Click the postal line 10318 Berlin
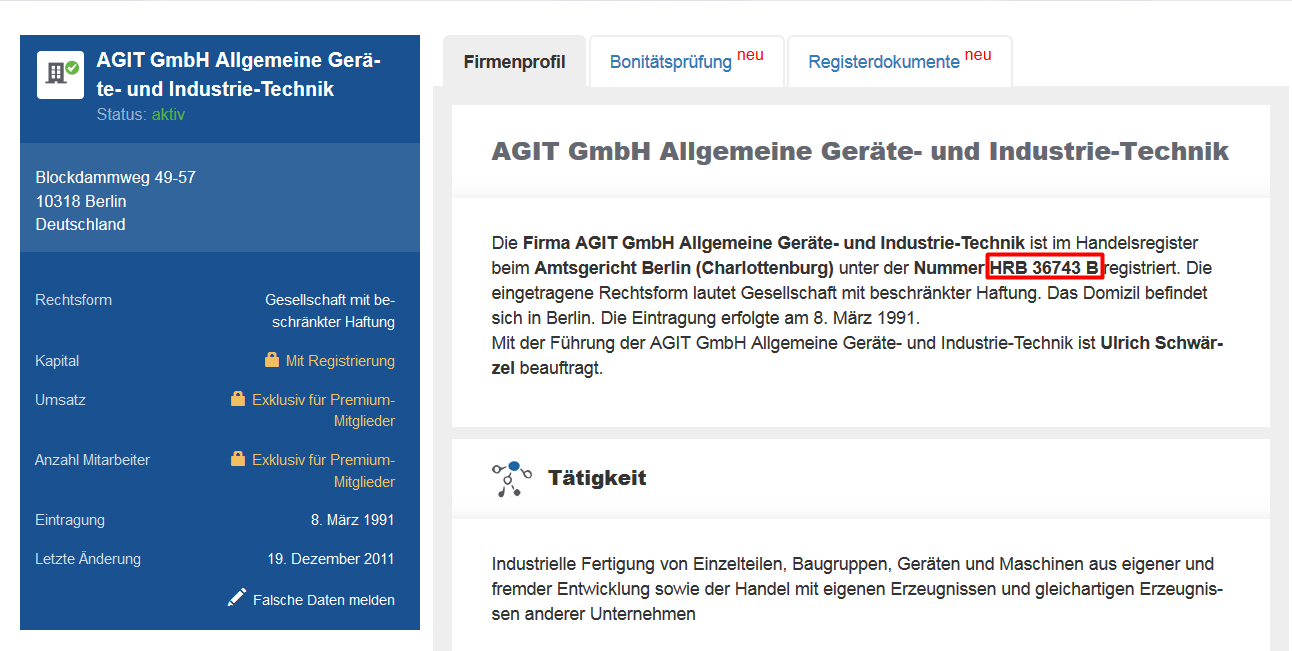Screen dimensions: 1292x651 (81, 201)
